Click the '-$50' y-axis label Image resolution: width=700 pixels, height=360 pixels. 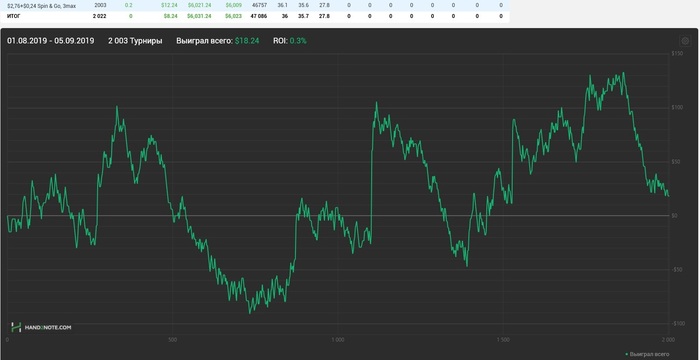click(677, 270)
